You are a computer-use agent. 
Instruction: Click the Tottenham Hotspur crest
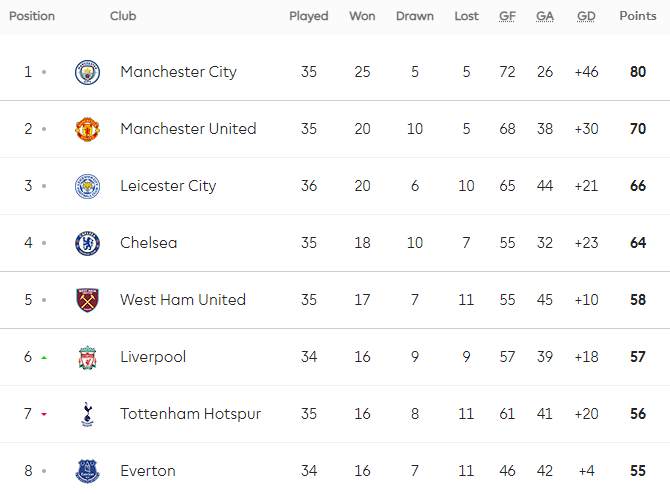[x=88, y=414]
